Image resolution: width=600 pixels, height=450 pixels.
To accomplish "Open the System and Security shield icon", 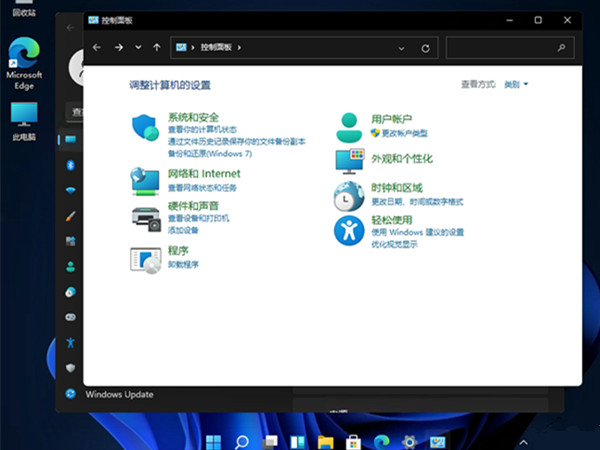I will pyautogui.click(x=146, y=128).
